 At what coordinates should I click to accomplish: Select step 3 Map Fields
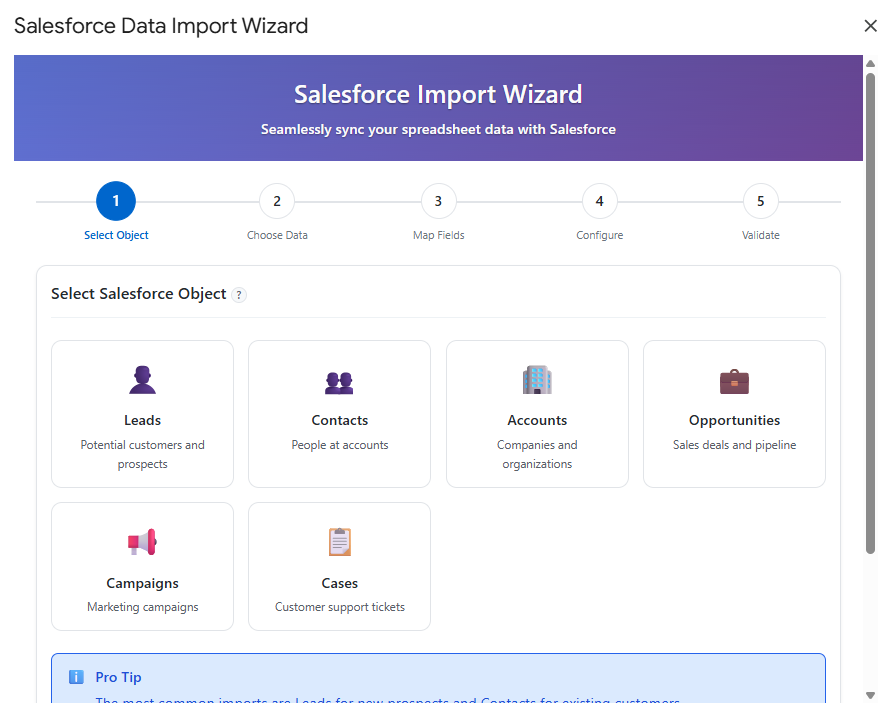[x=438, y=201]
